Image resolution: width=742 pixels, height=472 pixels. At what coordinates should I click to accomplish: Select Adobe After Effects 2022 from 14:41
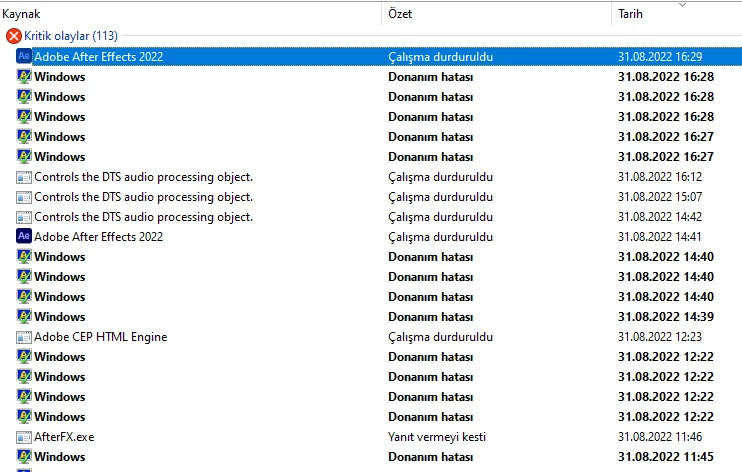(x=98, y=237)
